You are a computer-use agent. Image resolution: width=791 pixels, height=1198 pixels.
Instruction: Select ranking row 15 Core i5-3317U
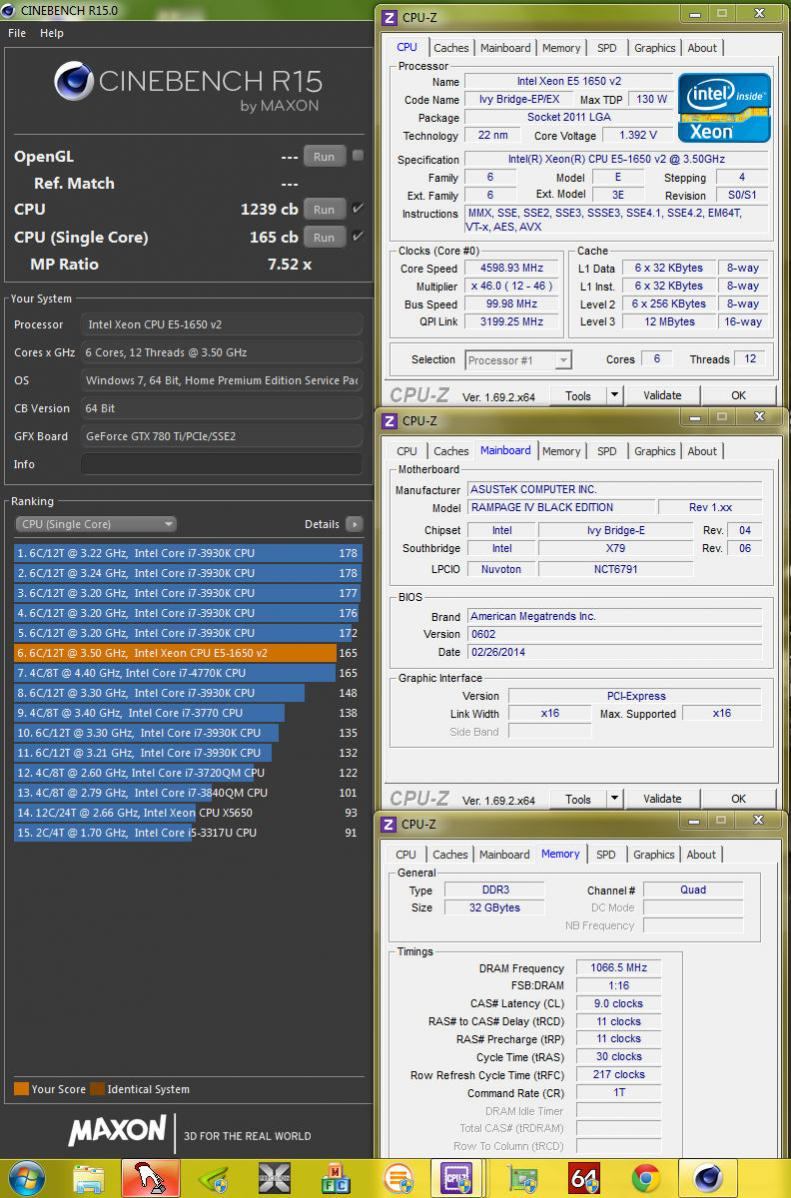(x=187, y=833)
